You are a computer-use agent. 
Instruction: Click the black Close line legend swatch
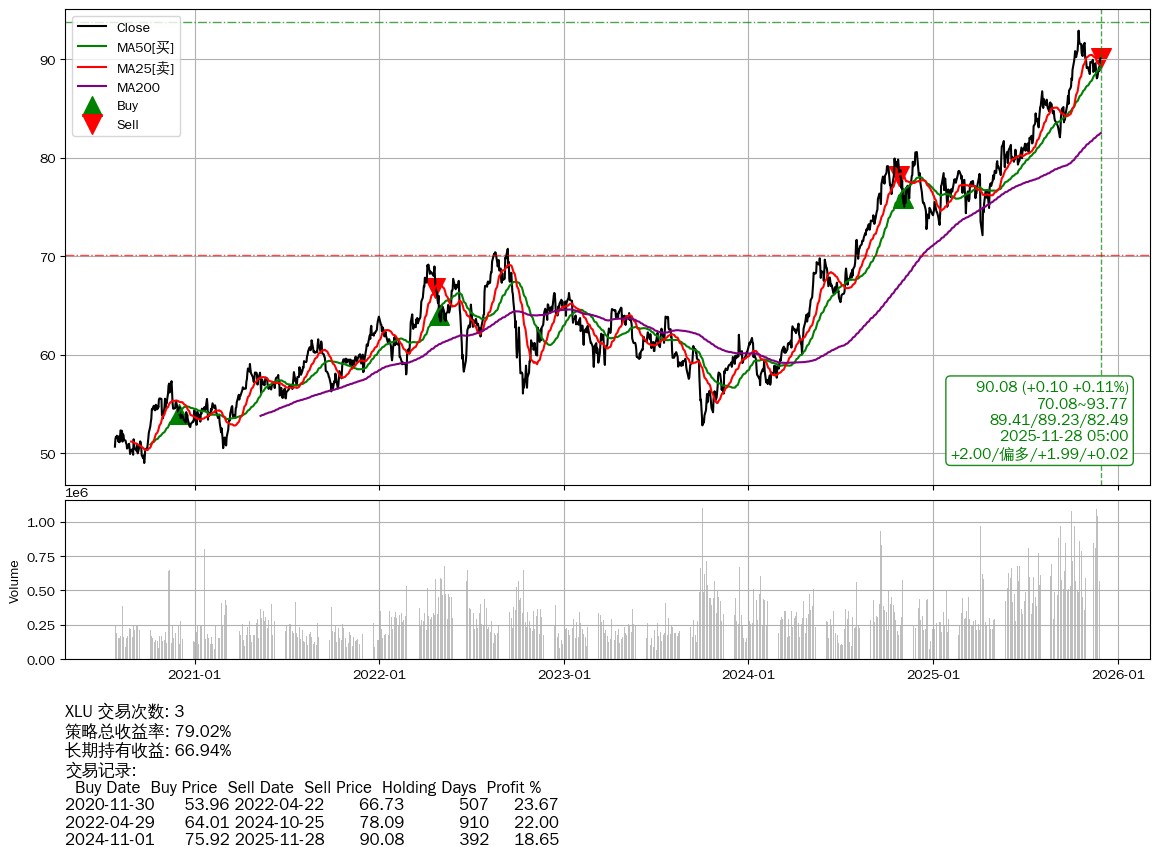point(93,28)
